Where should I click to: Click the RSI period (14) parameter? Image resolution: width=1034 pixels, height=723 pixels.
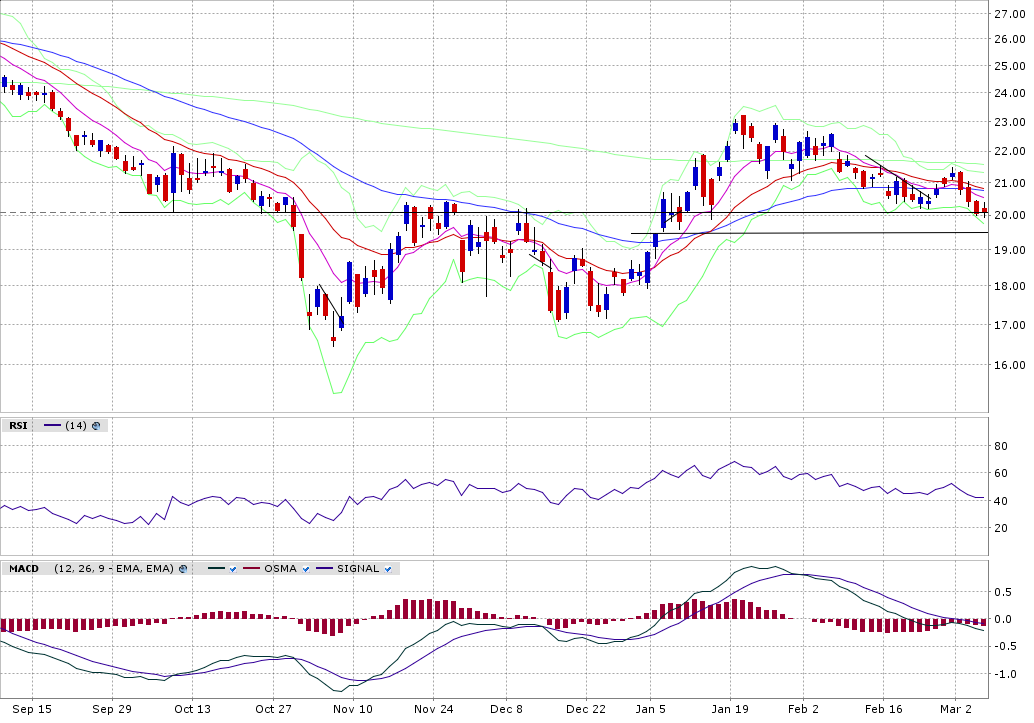click(75, 426)
